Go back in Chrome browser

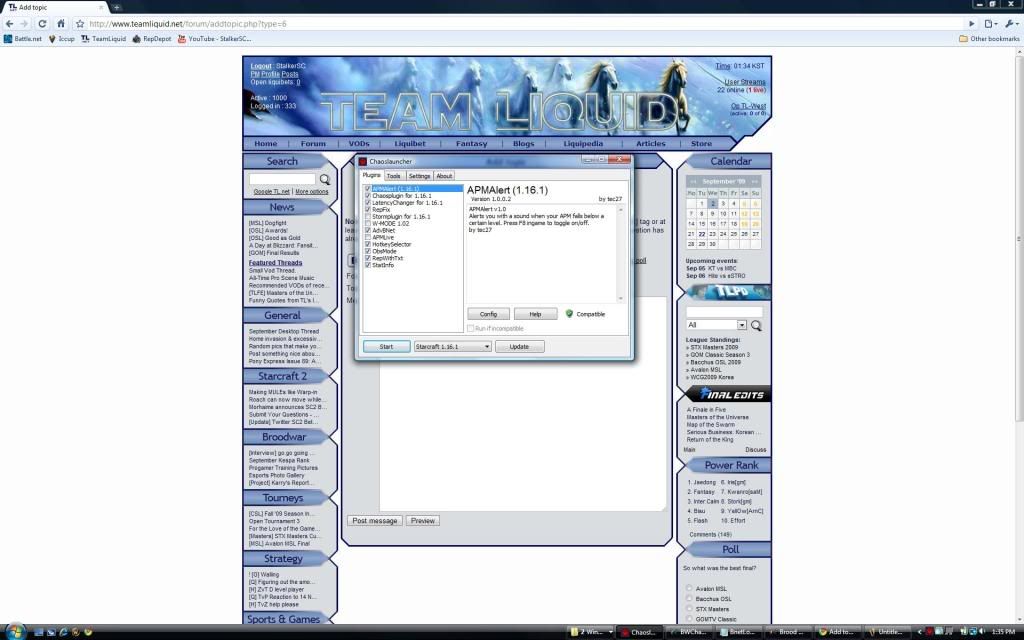(x=9, y=24)
